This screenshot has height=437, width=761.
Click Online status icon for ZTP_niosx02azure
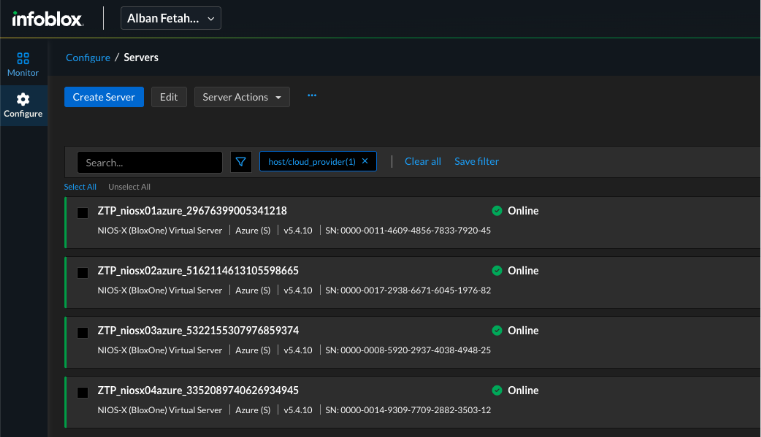point(496,270)
